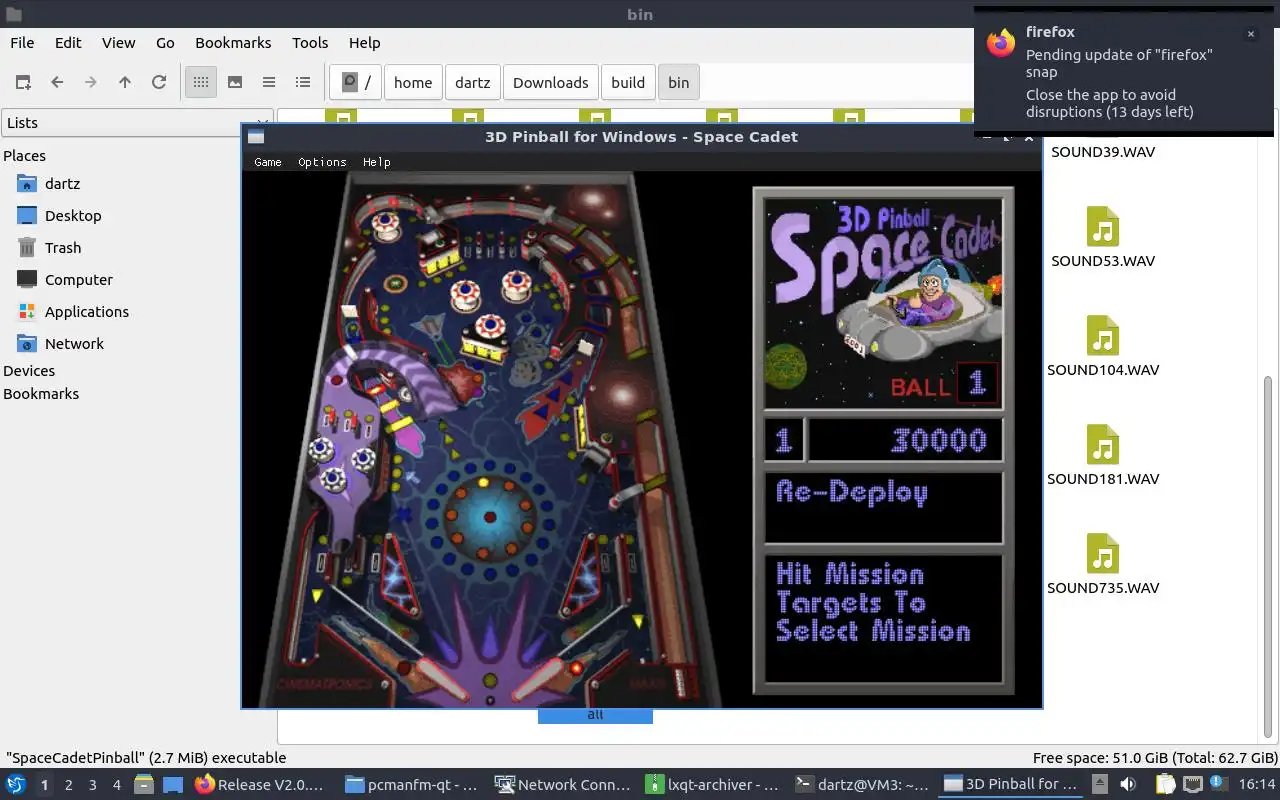Go back using the left arrow toolbar icon

click(57, 82)
